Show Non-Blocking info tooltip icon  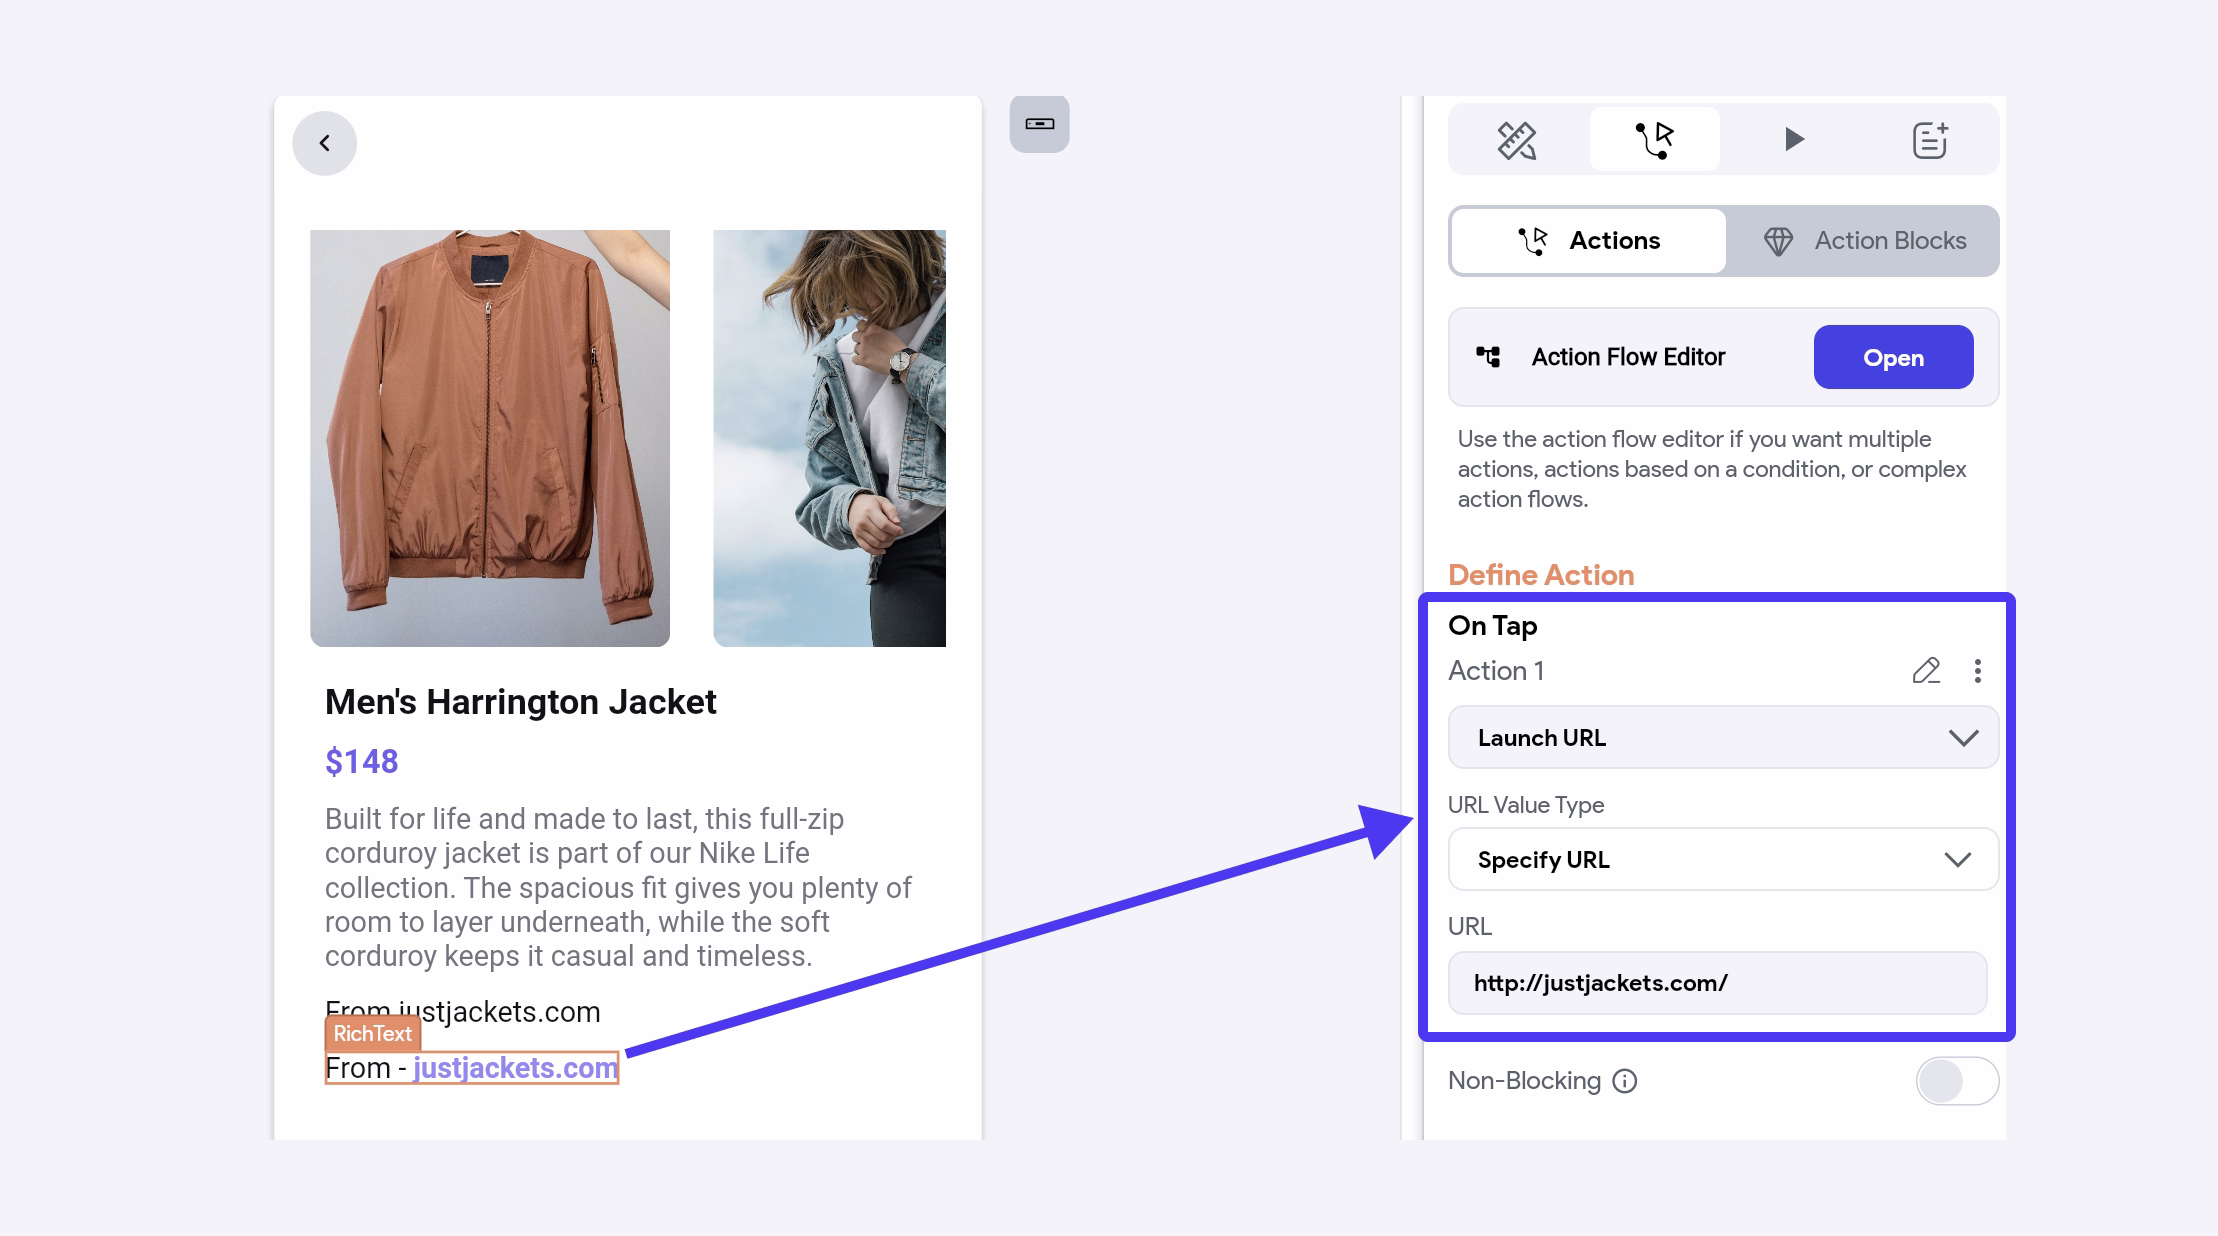click(x=1625, y=1081)
